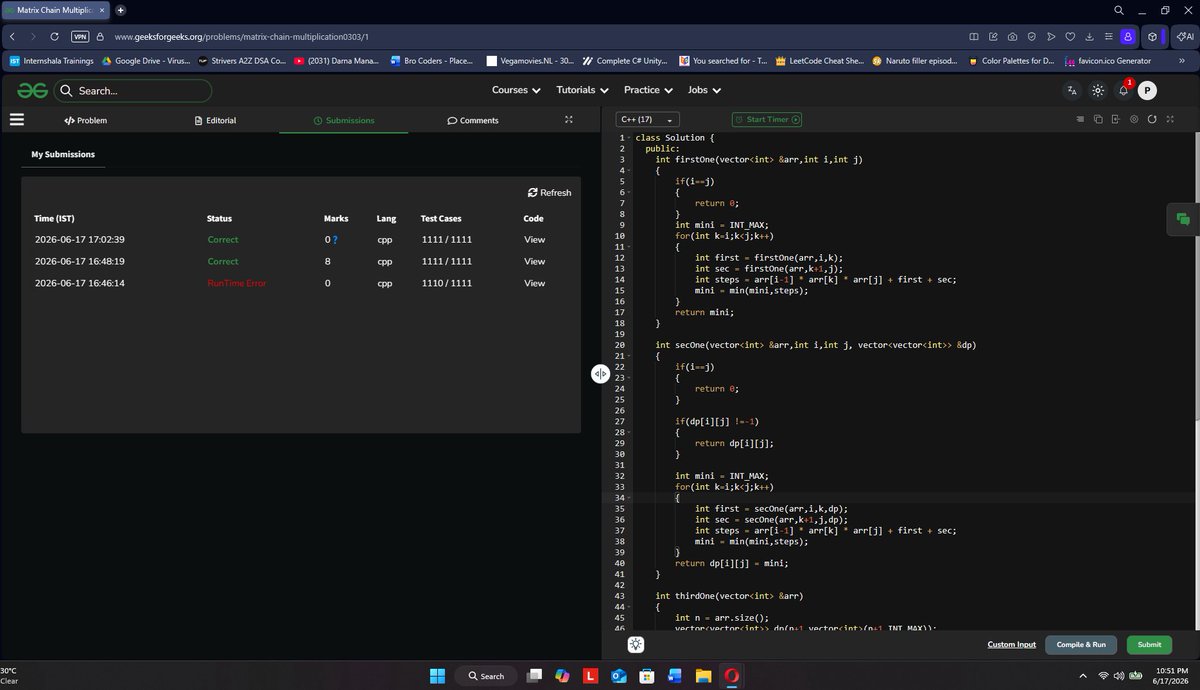Reset the code with the circular arrow icon
Image resolution: width=1200 pixels, height=690 pixels.
tap(1152, 119)
